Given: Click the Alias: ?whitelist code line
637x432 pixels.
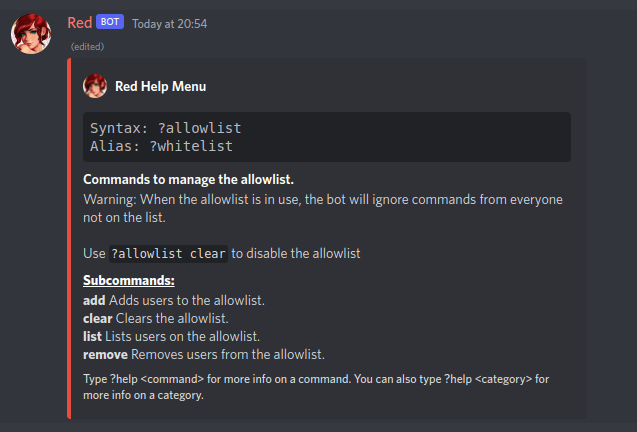Looking at the screenshot, I should tap(161, 146).
